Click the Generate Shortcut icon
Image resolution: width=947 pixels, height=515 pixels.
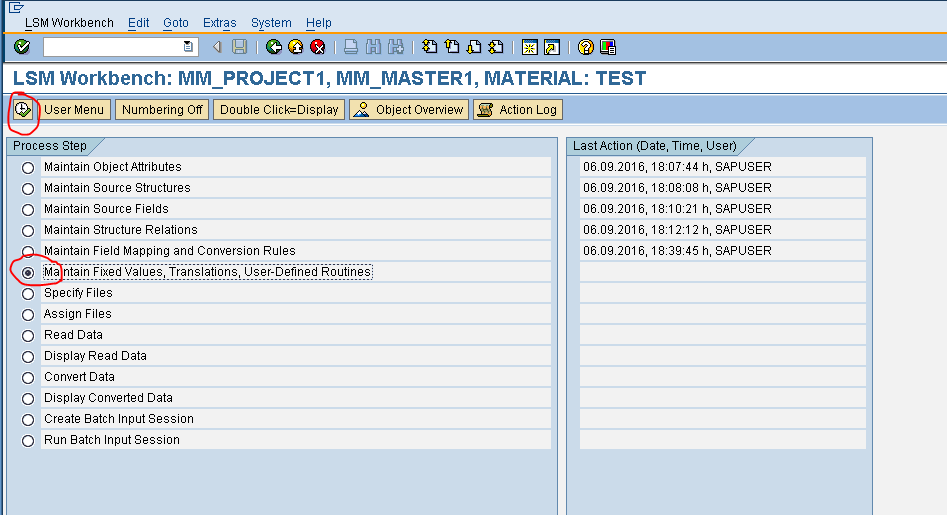coord(552,47)
